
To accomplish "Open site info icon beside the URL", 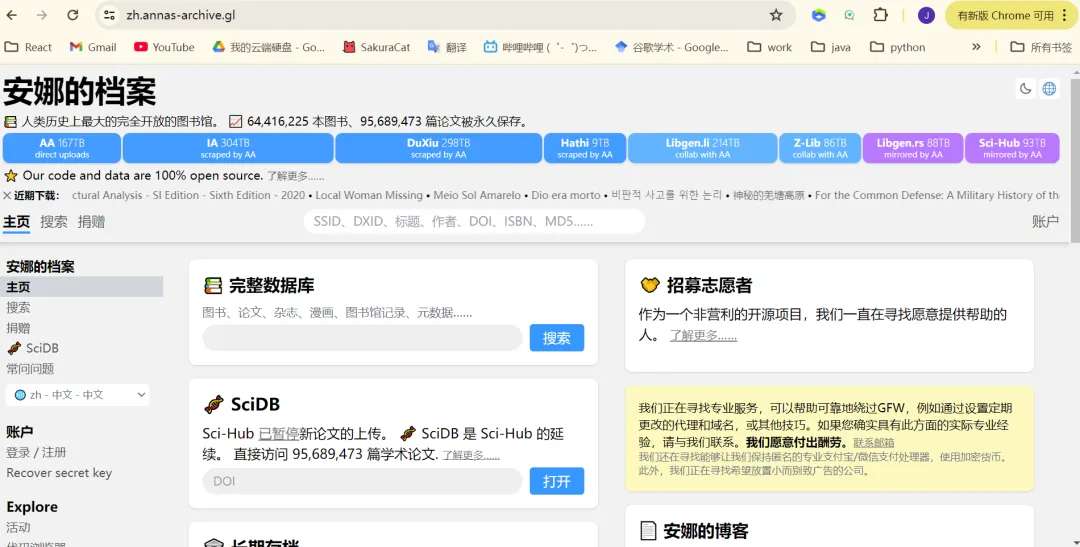I will pyautogui.click(x=109, y=15).
